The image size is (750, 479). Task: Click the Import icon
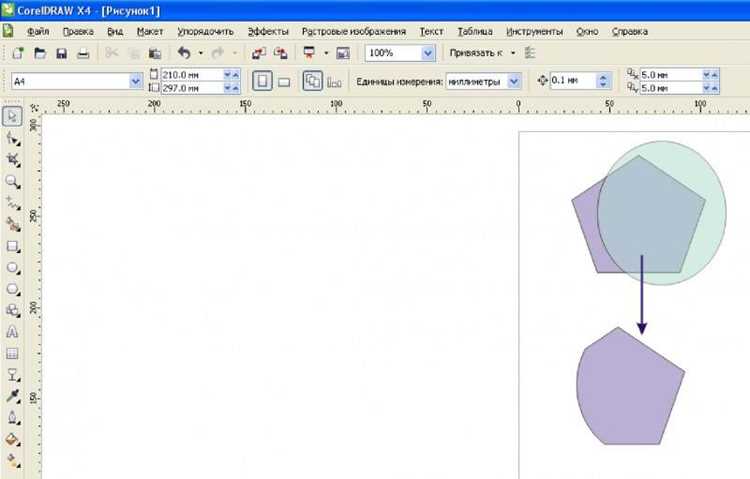click(x=259, y=53)
